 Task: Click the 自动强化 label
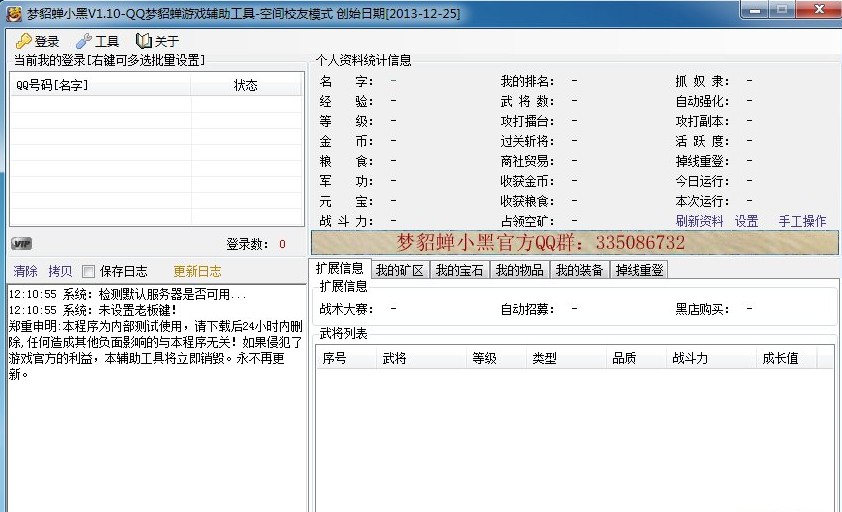click(702, 101)
